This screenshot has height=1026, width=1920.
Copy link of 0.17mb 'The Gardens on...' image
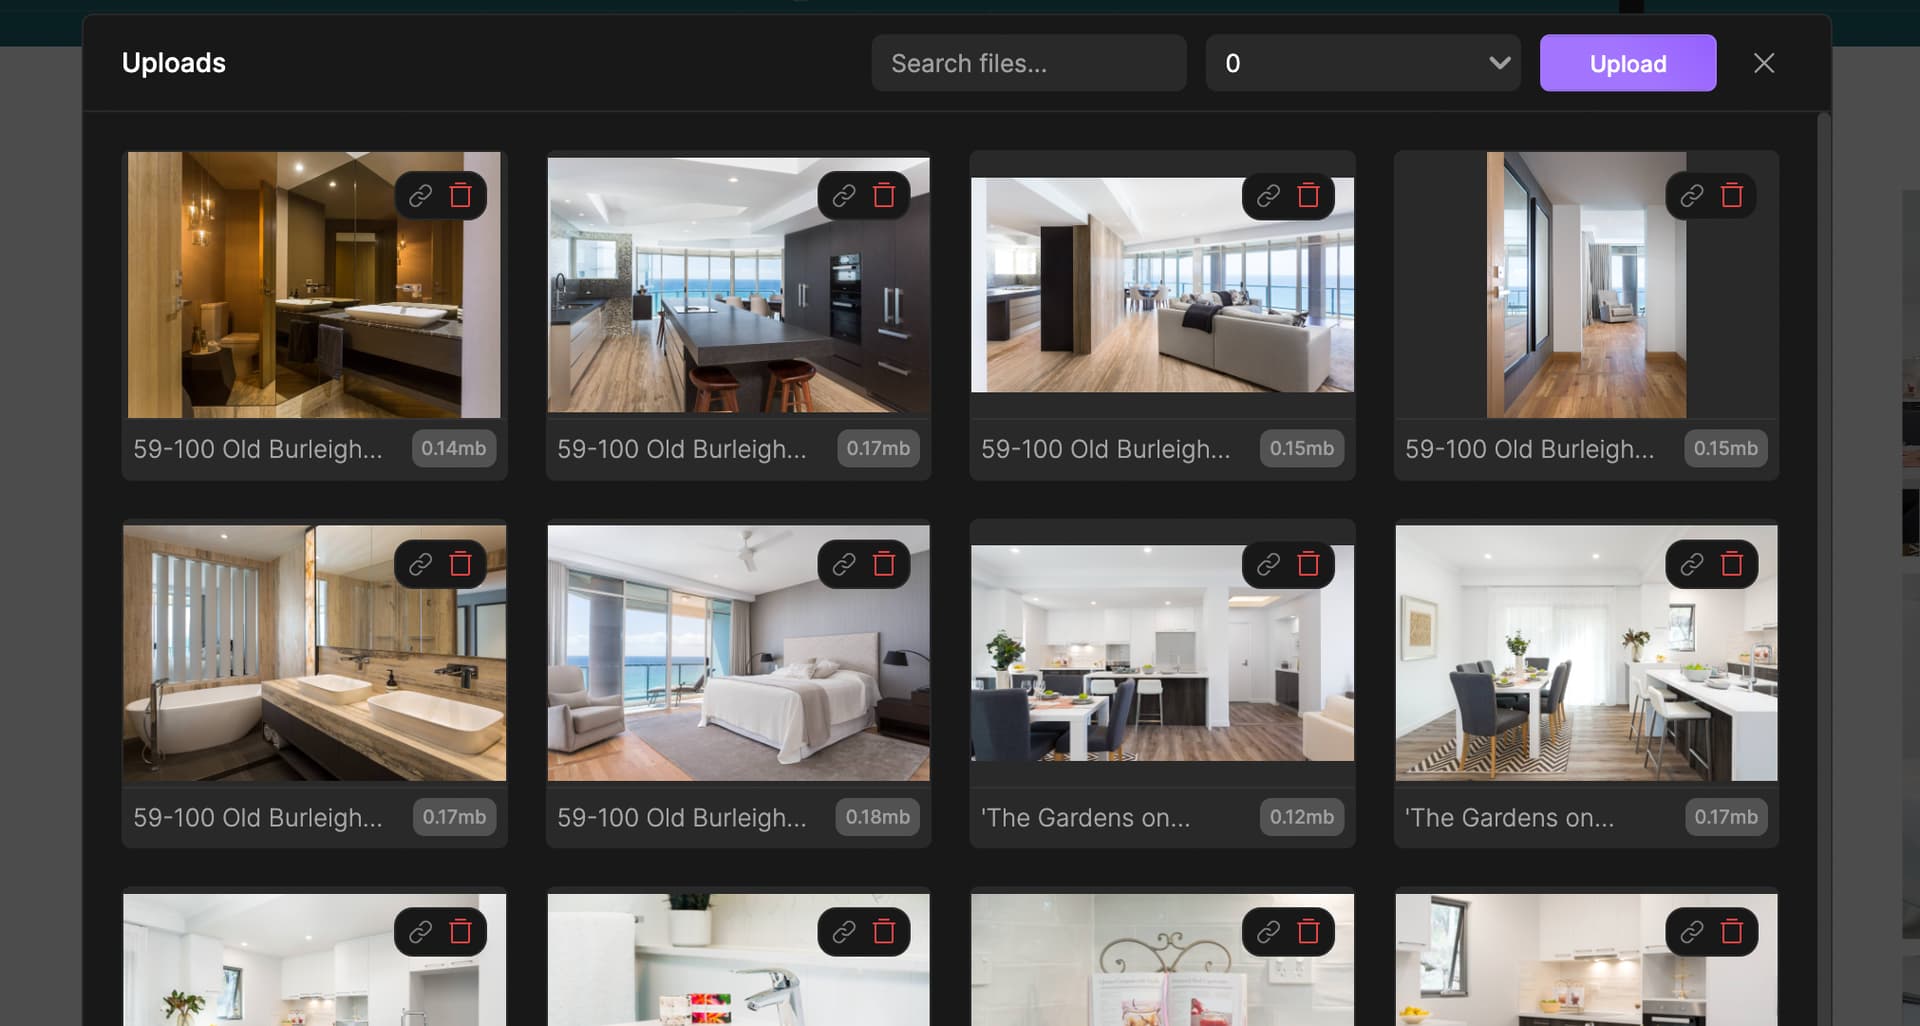(x=1692, y=564)
